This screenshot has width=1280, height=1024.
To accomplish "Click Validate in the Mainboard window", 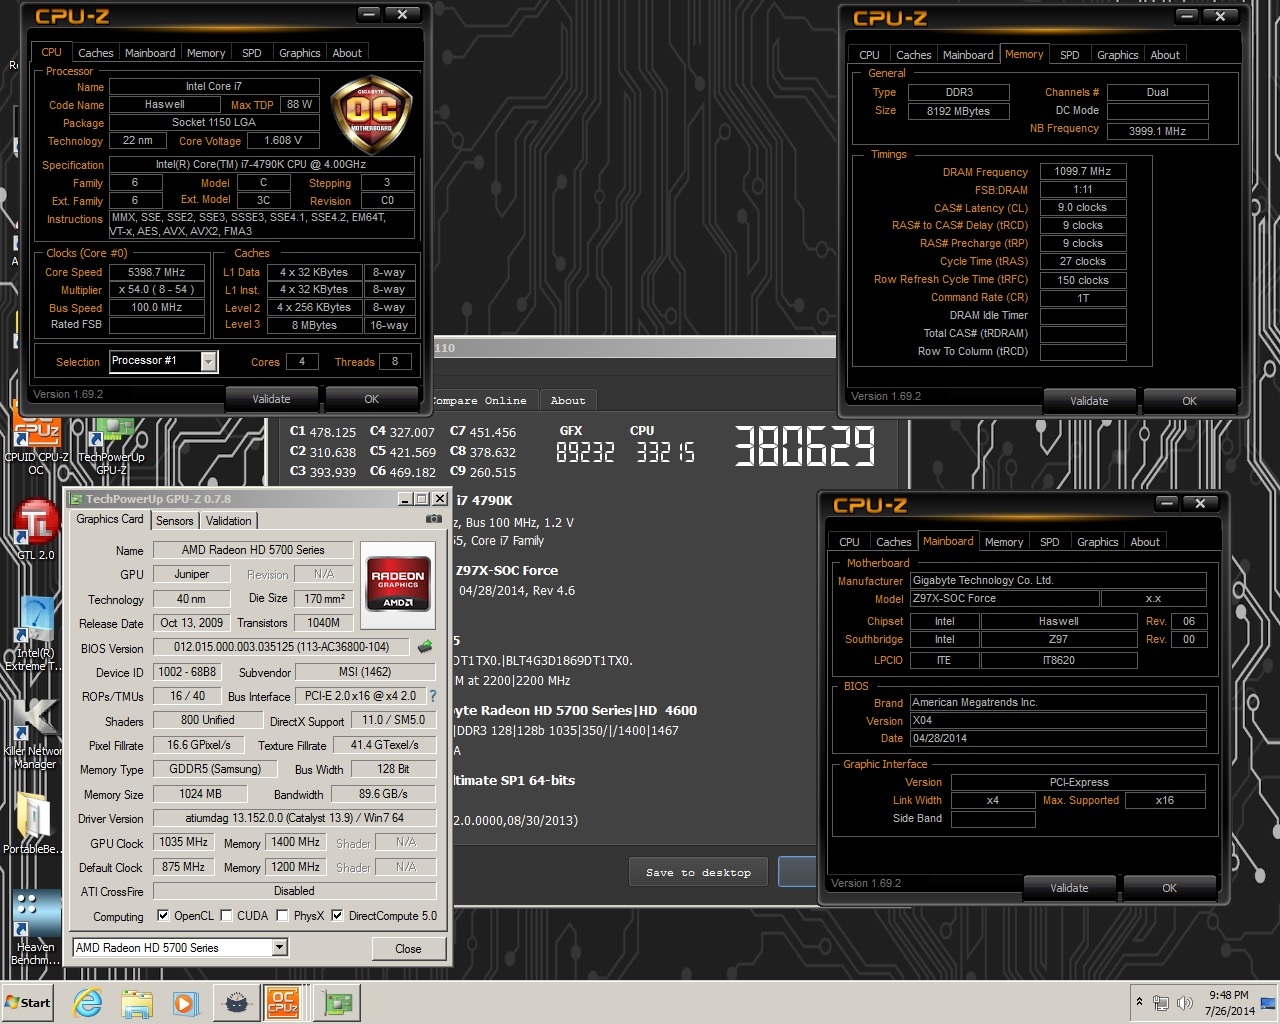I will [x=1069, y=888].
